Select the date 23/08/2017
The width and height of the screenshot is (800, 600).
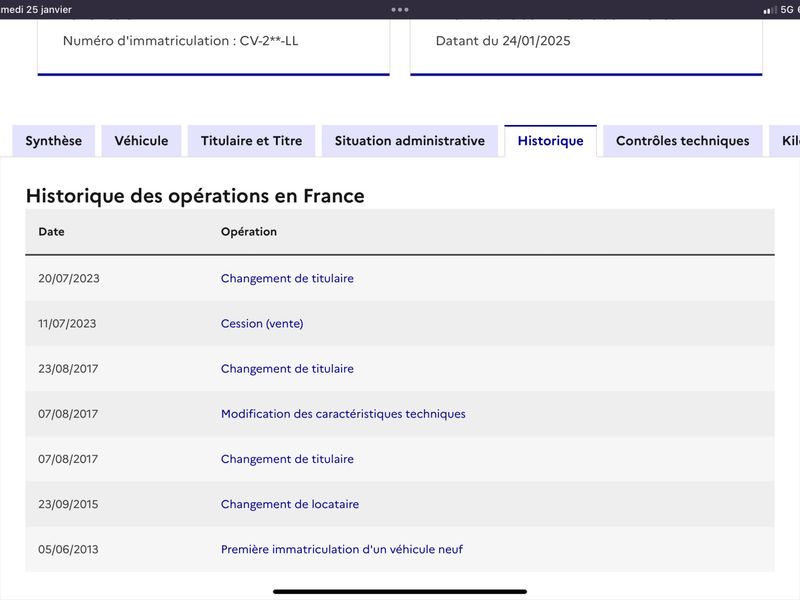[68, 369]
